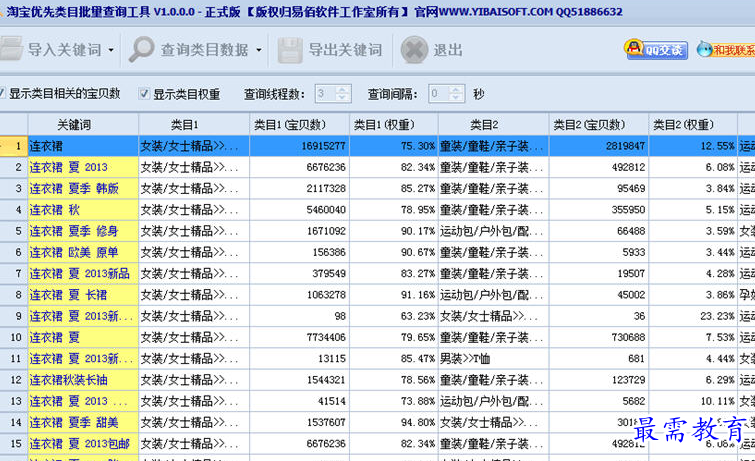Screen dimensions: 755x461
Task: Select keyword 连衣裙 夏 2013新品
Action: tap(83, 274)
